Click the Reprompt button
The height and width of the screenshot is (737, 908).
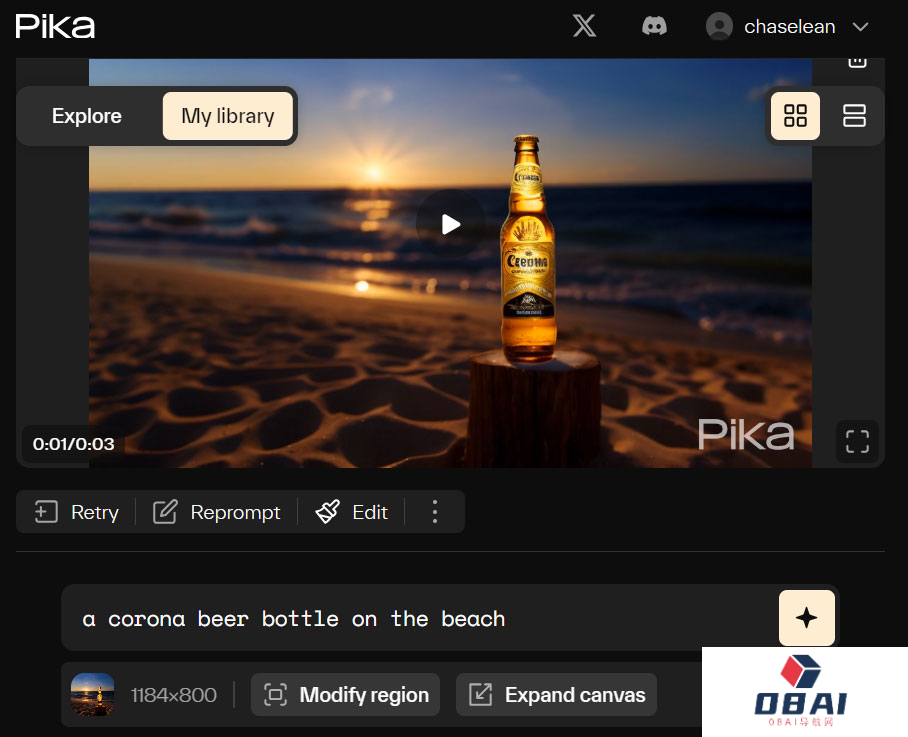(217, 512)
